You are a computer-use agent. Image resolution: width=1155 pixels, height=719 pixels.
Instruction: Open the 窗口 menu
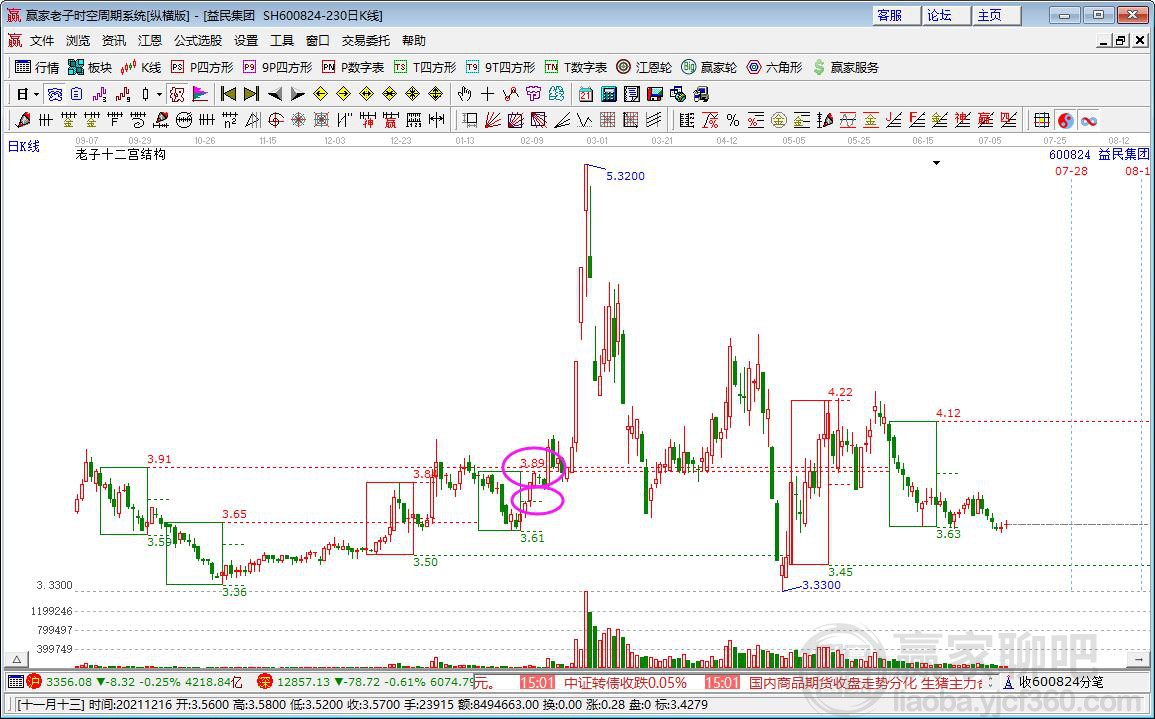coord(317,41)
